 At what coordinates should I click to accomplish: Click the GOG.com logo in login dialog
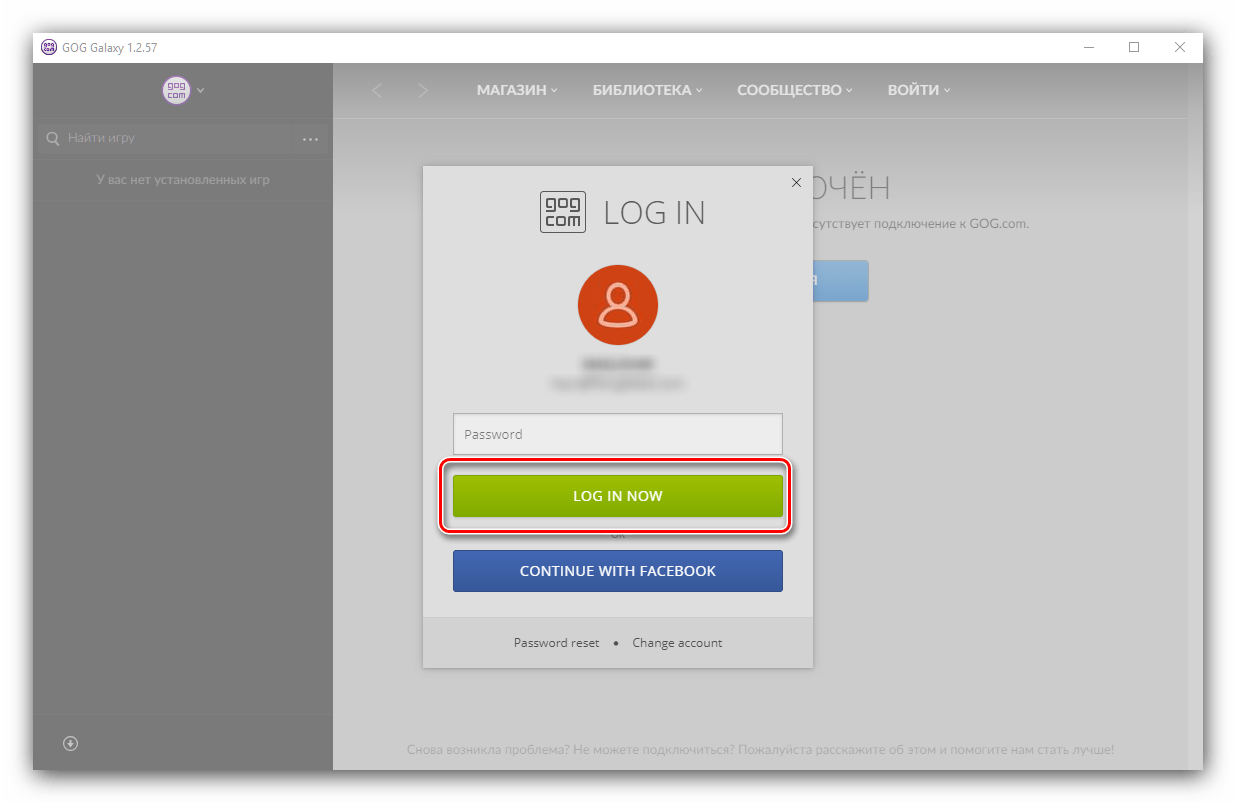pos(563,212)
